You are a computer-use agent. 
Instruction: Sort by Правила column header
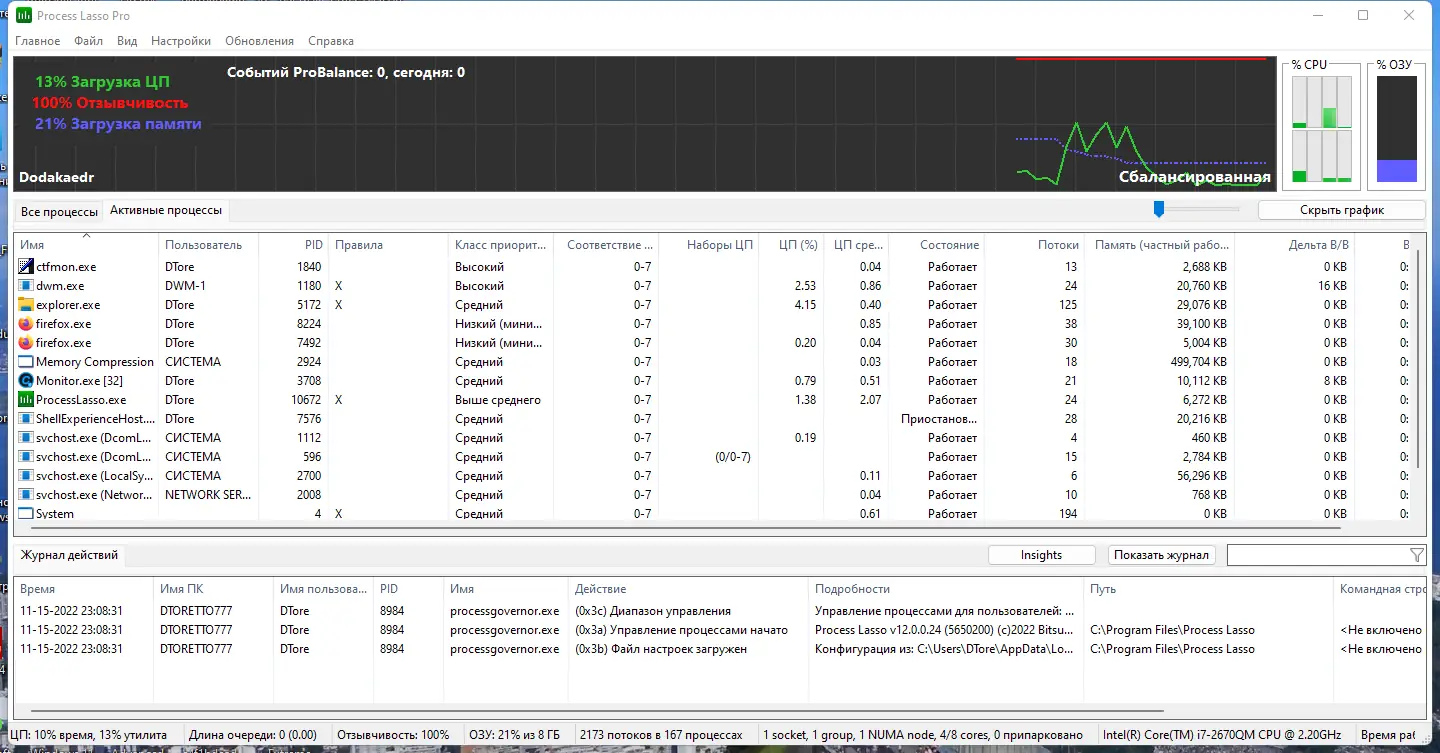pos(388,245)
